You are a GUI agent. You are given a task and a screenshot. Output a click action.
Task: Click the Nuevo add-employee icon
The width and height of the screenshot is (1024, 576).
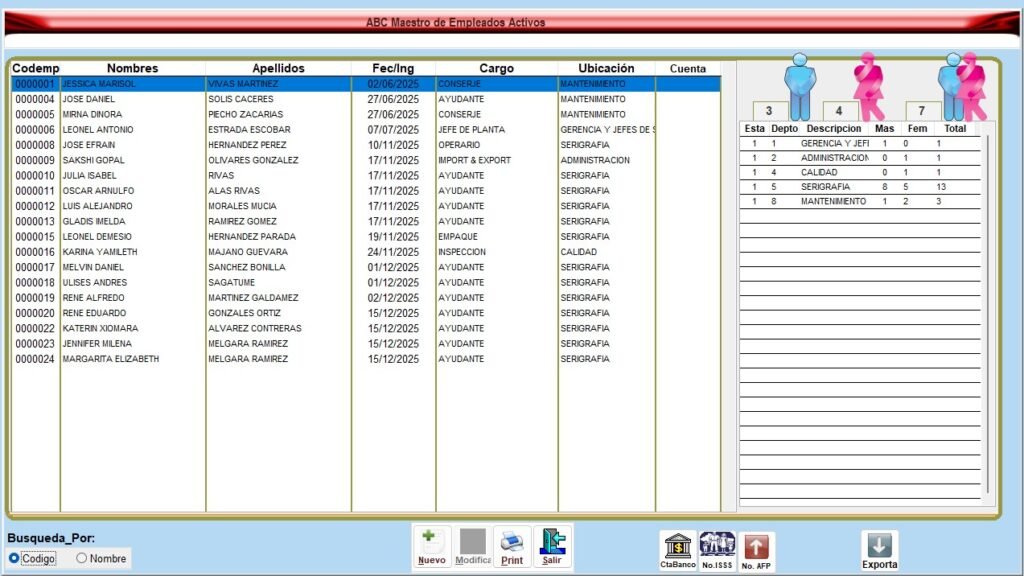(431, 543)
